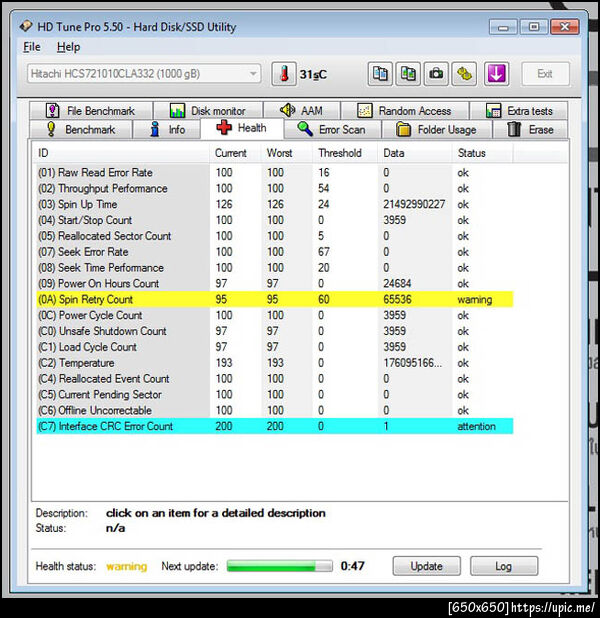Click the File Benchmark tab icon

[x=52, y=111]
